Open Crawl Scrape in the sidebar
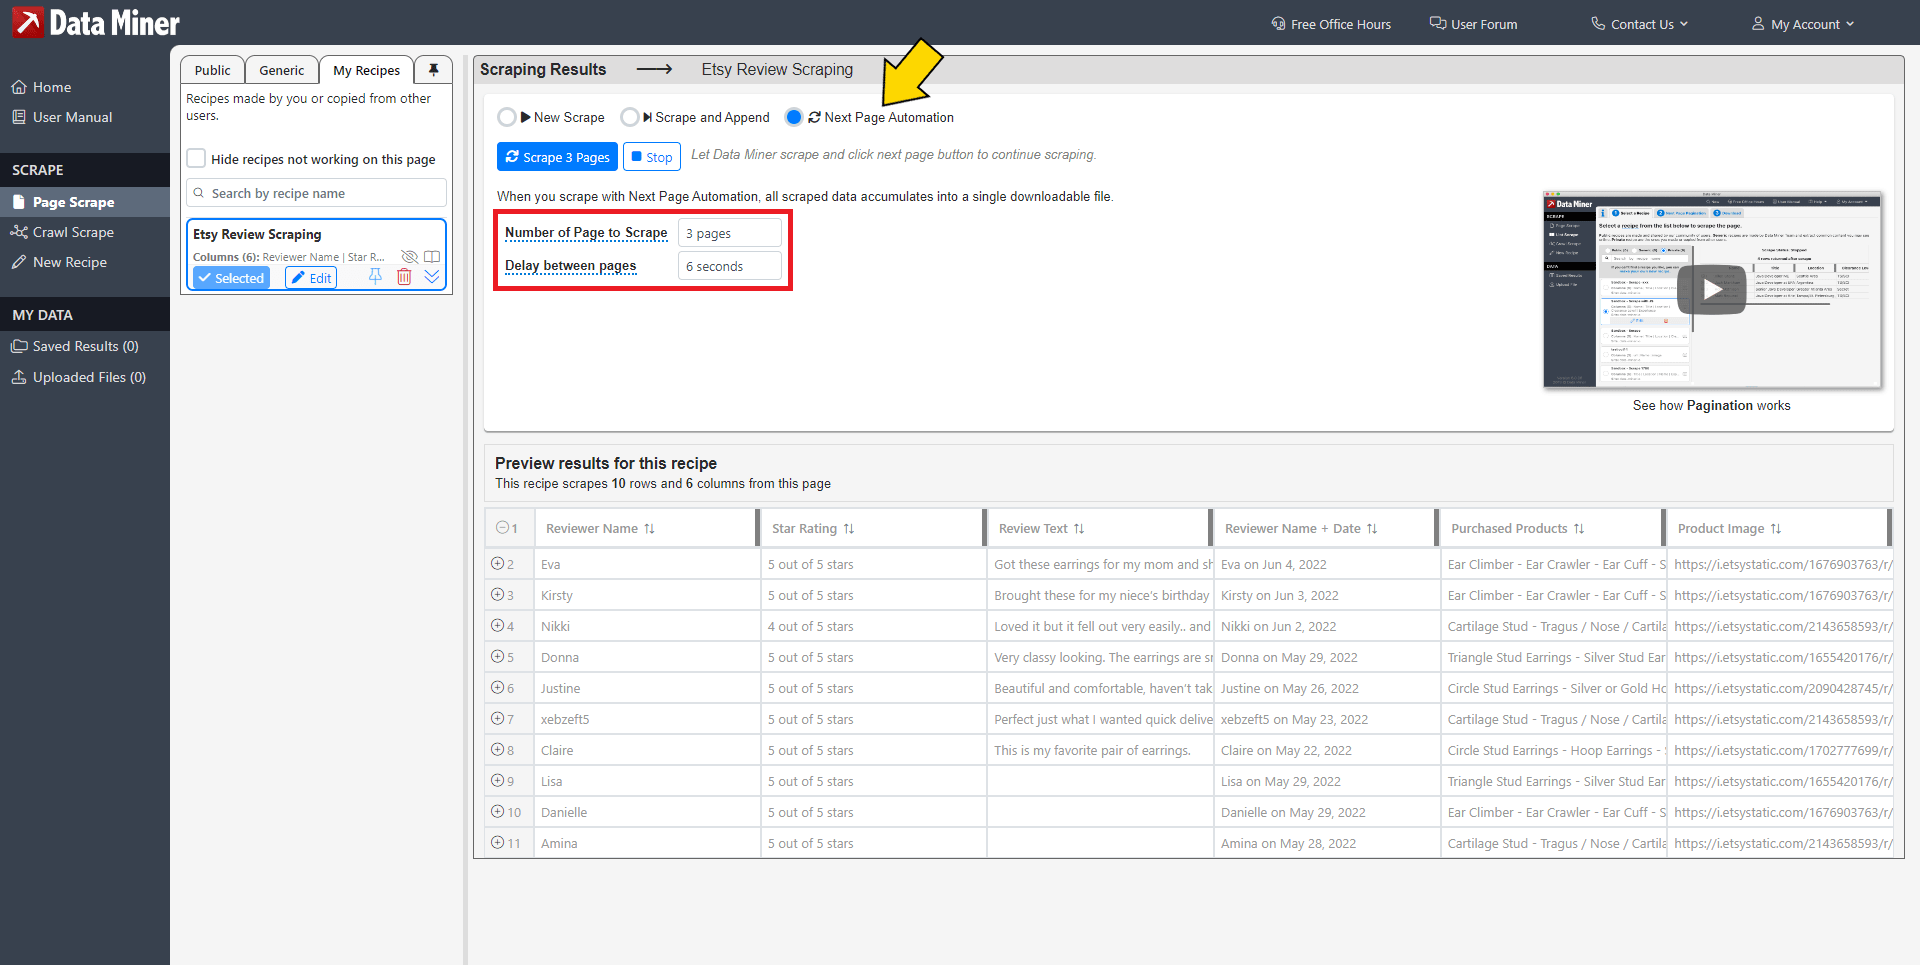This screenshot has width=1920, height=965. click(73, 232)
